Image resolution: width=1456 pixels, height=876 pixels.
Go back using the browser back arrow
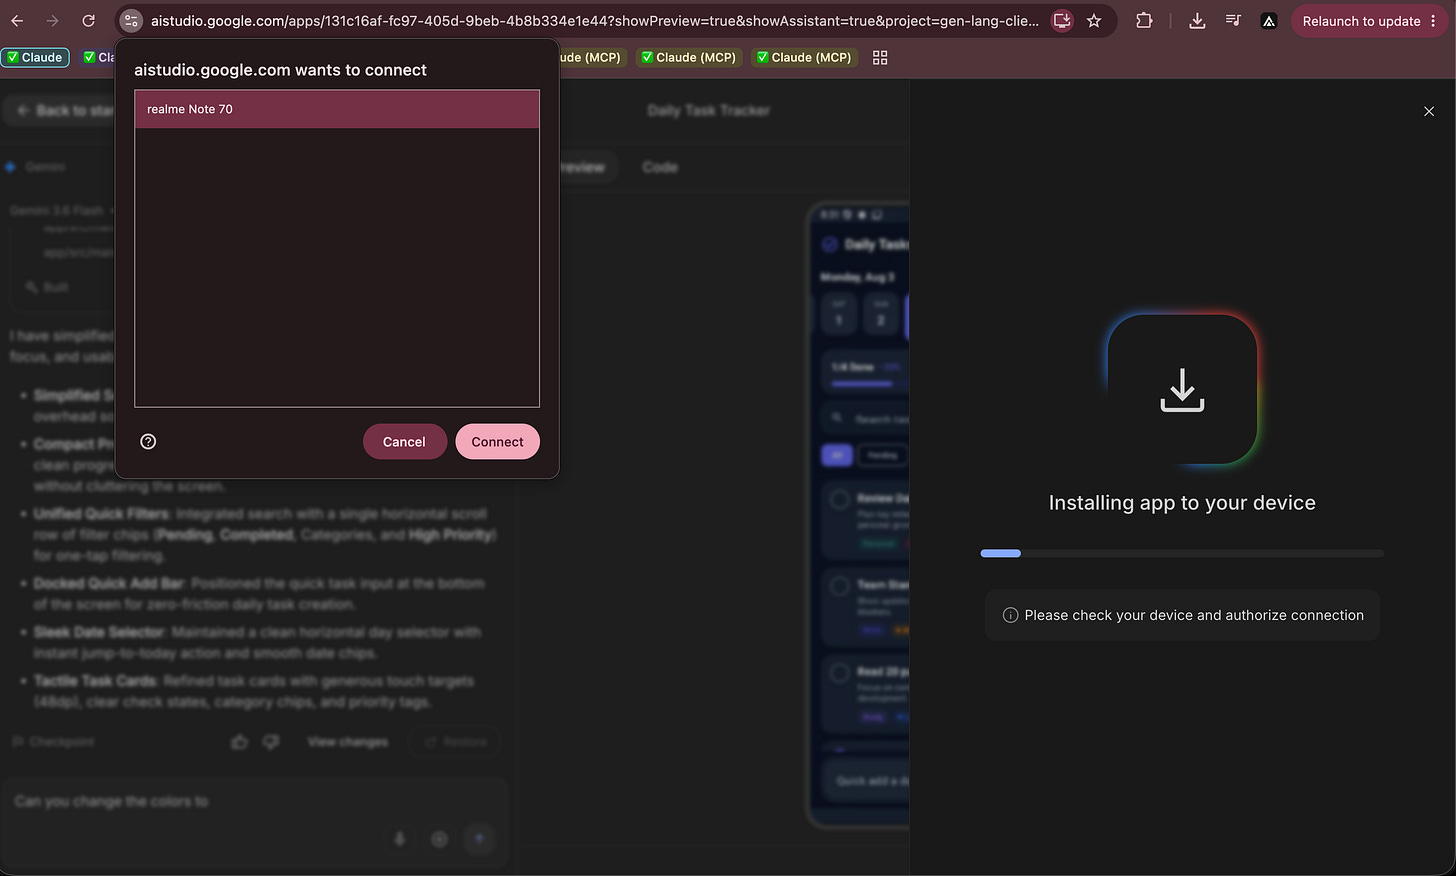pos(17,21)
